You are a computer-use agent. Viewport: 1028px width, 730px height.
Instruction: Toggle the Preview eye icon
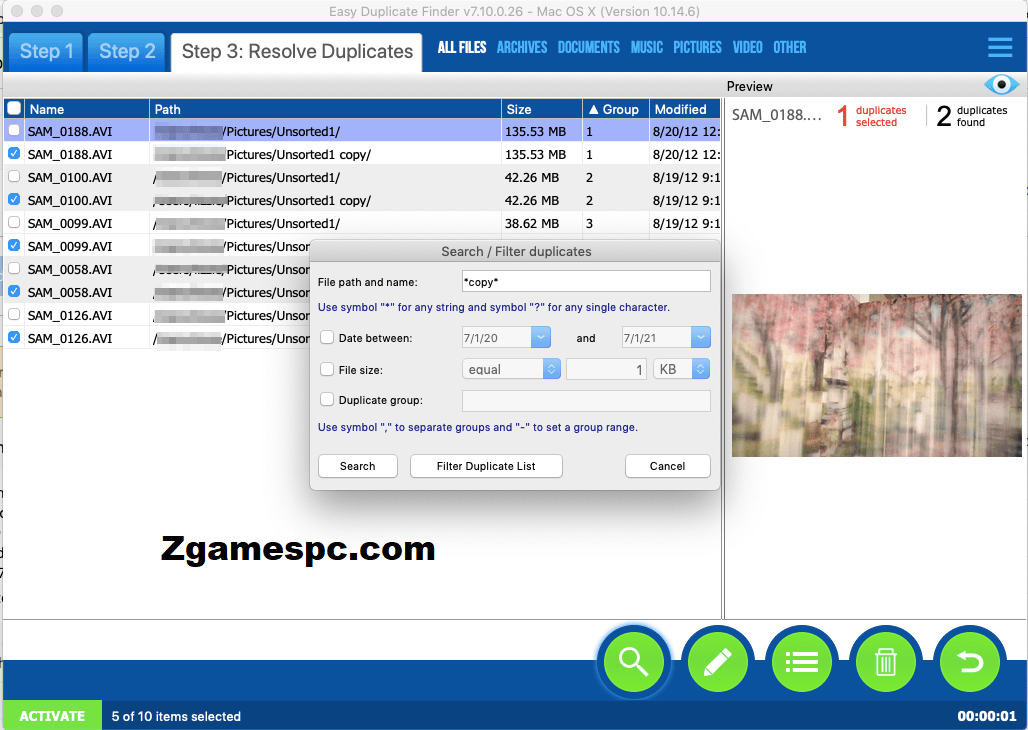point(1001,85)
